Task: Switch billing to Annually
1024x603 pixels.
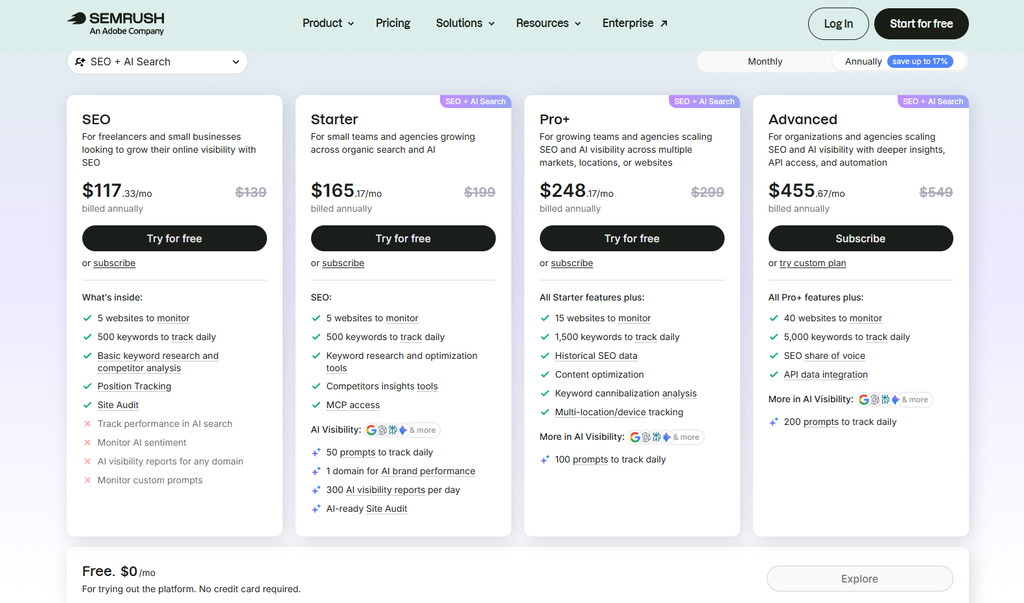Action: pyautogui.click(x=898, y=61)
